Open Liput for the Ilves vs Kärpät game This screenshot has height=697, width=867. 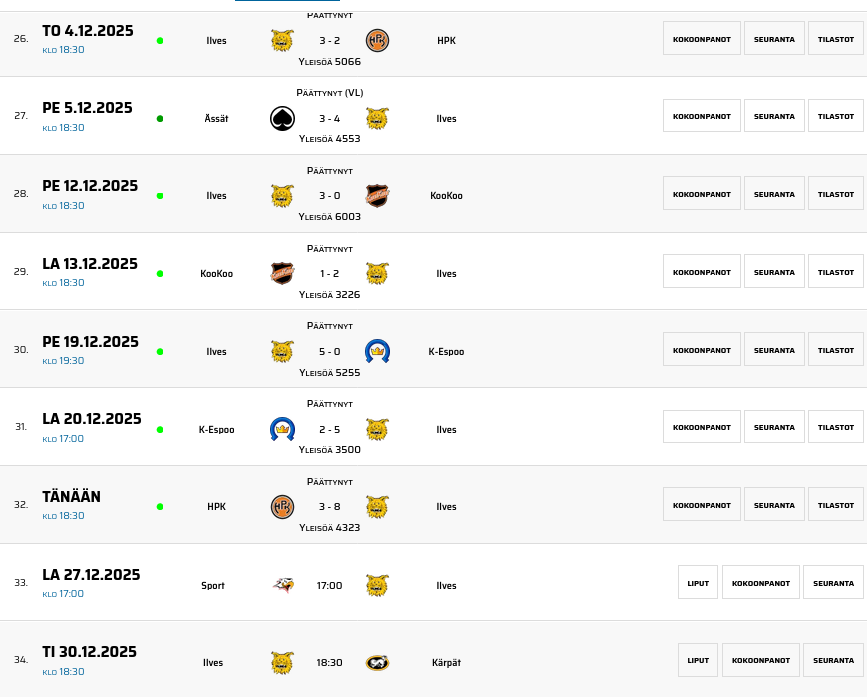point(698,660)
